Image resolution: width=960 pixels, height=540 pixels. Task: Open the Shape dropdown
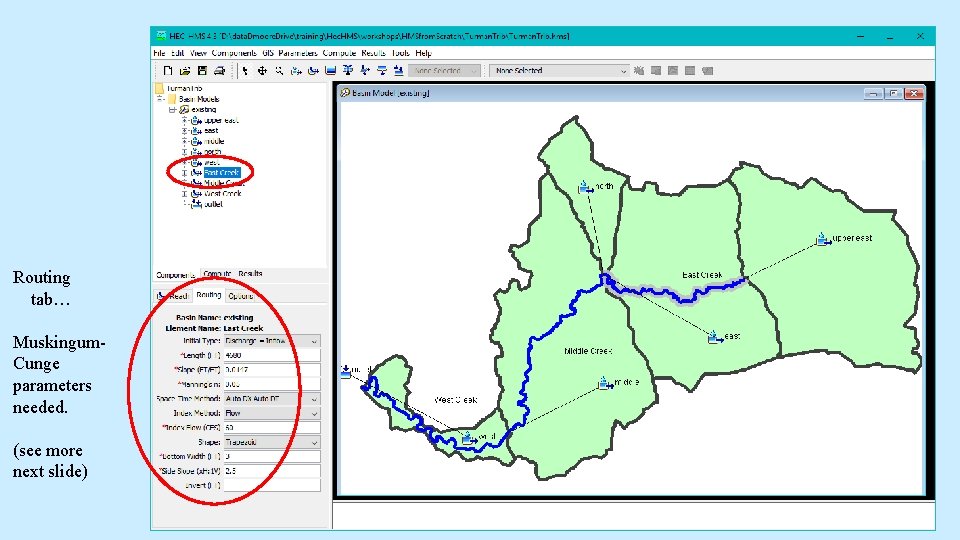(x=271, y=442)
